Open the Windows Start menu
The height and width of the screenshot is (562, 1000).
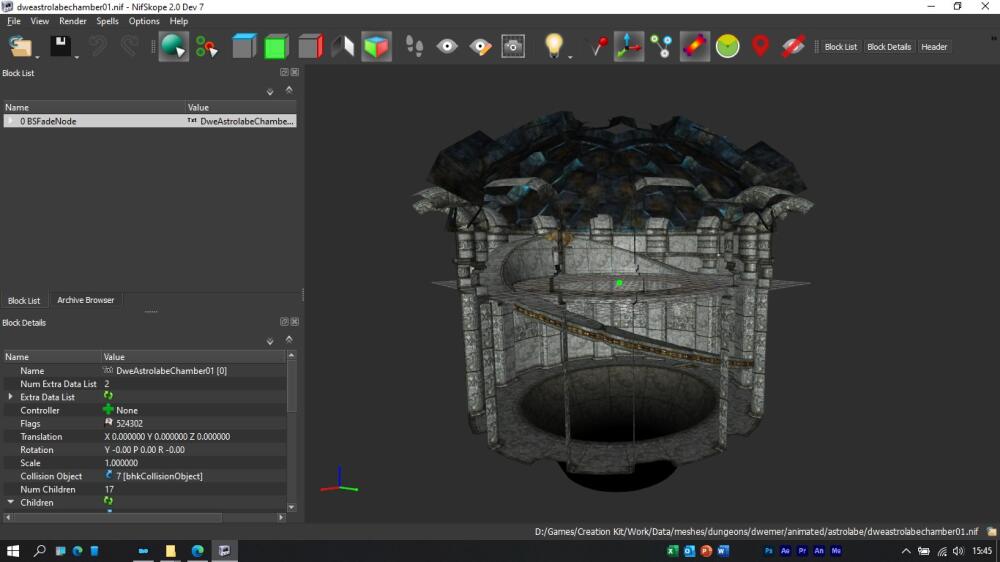click(13, 551)
